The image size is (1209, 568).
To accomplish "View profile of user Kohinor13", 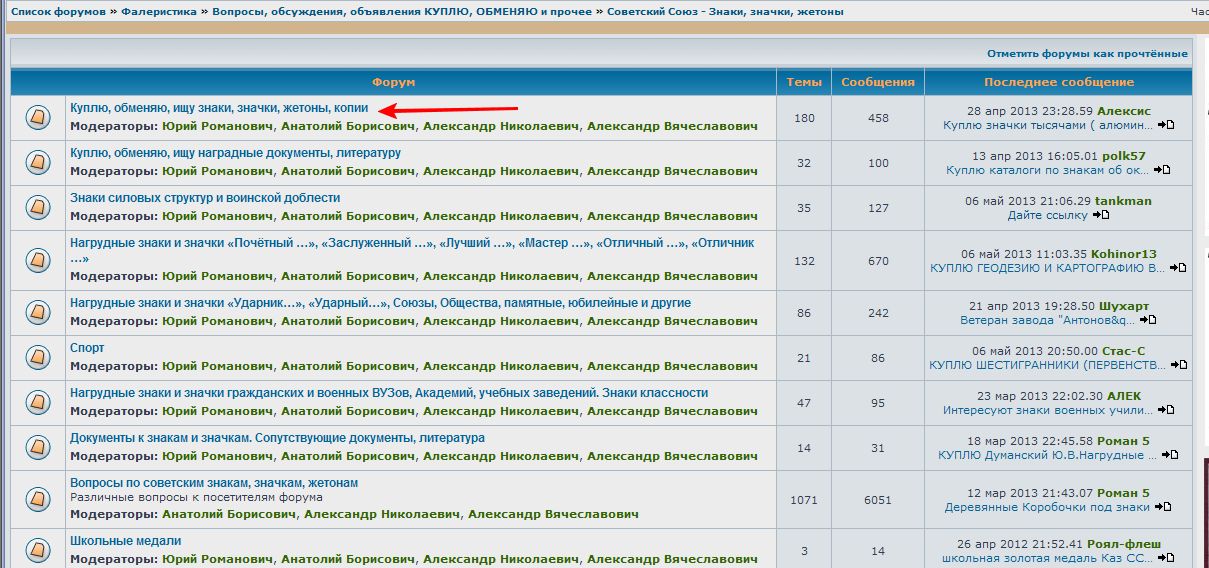I will 1123,254.
